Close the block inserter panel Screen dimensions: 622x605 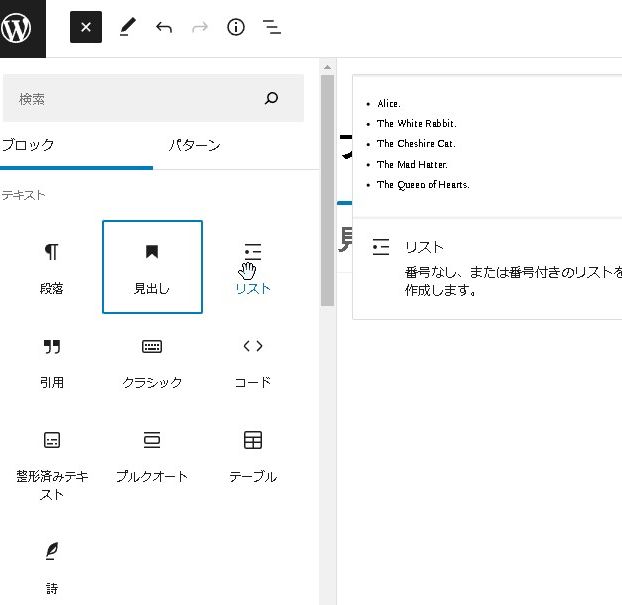(86, 28)
